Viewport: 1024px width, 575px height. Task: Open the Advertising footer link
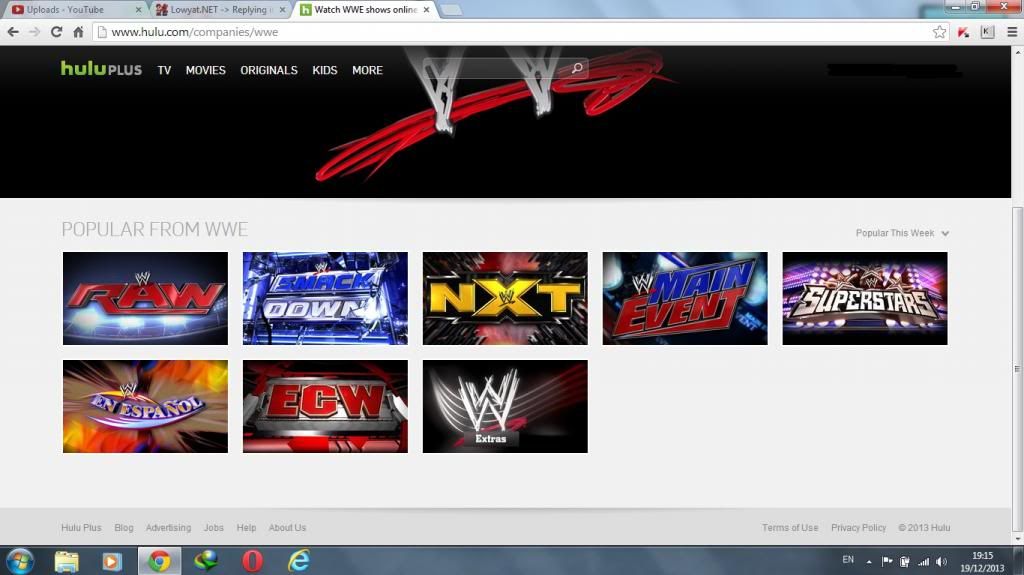[168, 528]
